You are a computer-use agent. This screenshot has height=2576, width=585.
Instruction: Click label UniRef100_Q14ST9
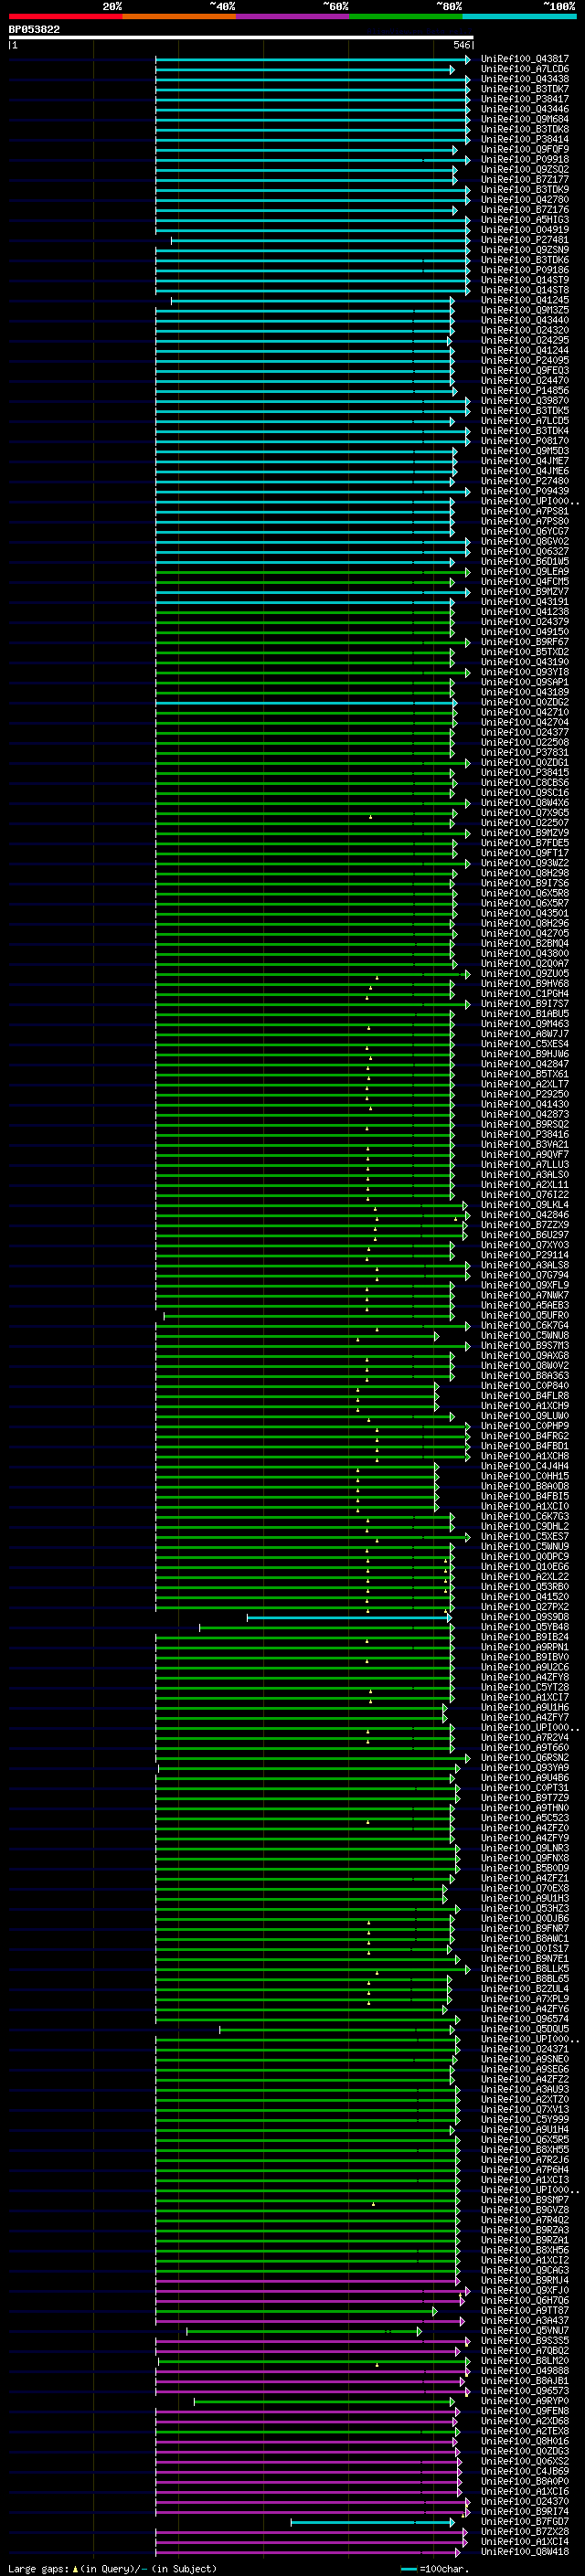(x=524, y=280)
